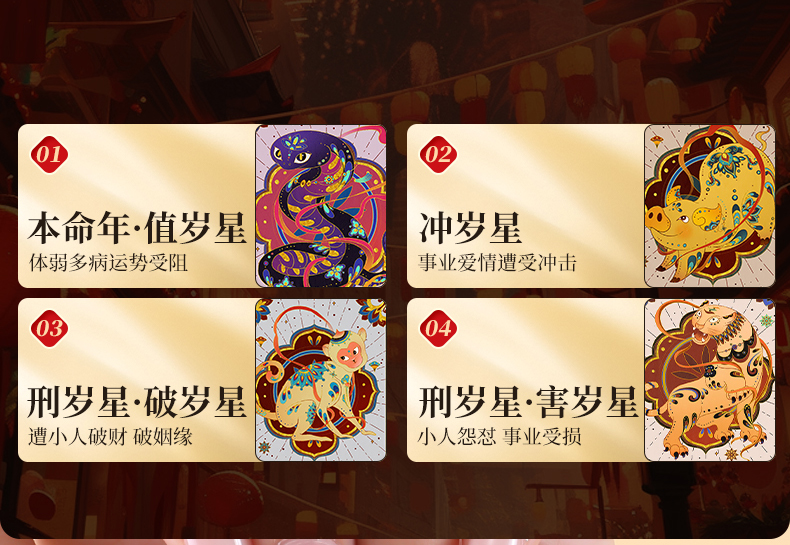This screenshot has width=790, height=545.
Task: Click subtitle 小人怨怼 事业受损
Action: click(x=499, y=437)
